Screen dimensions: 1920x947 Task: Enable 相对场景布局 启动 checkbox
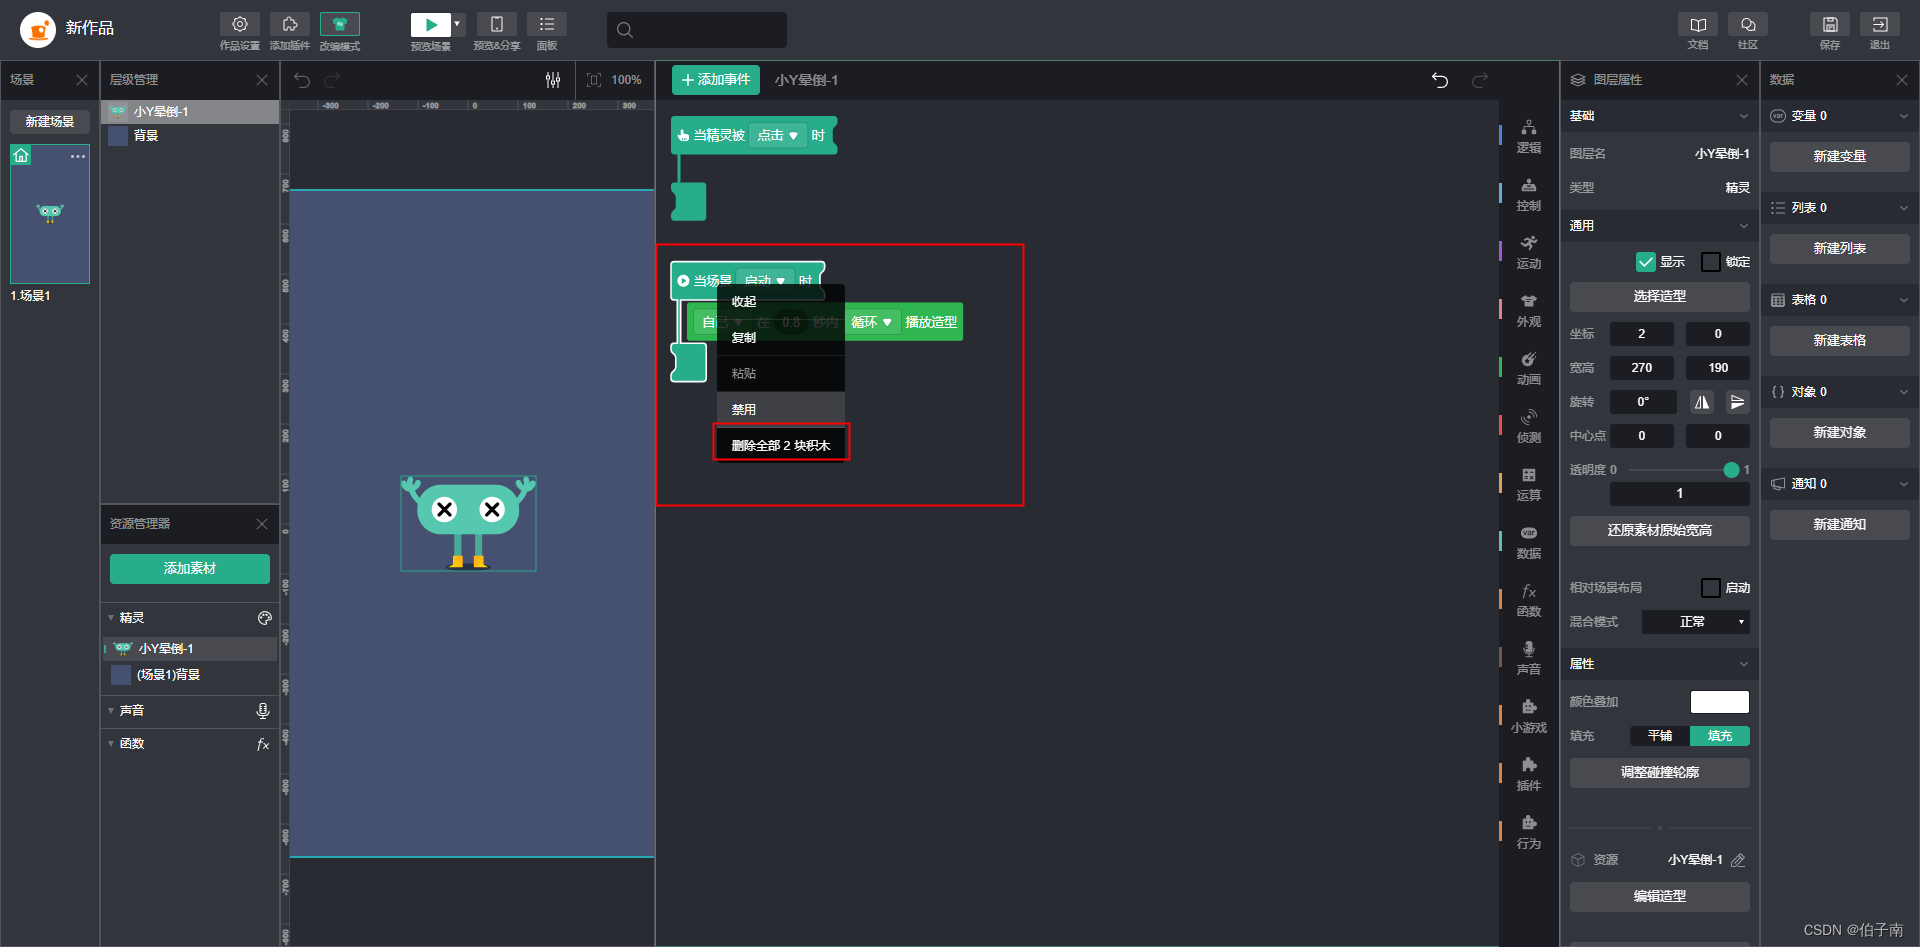tap(1711, 588)
